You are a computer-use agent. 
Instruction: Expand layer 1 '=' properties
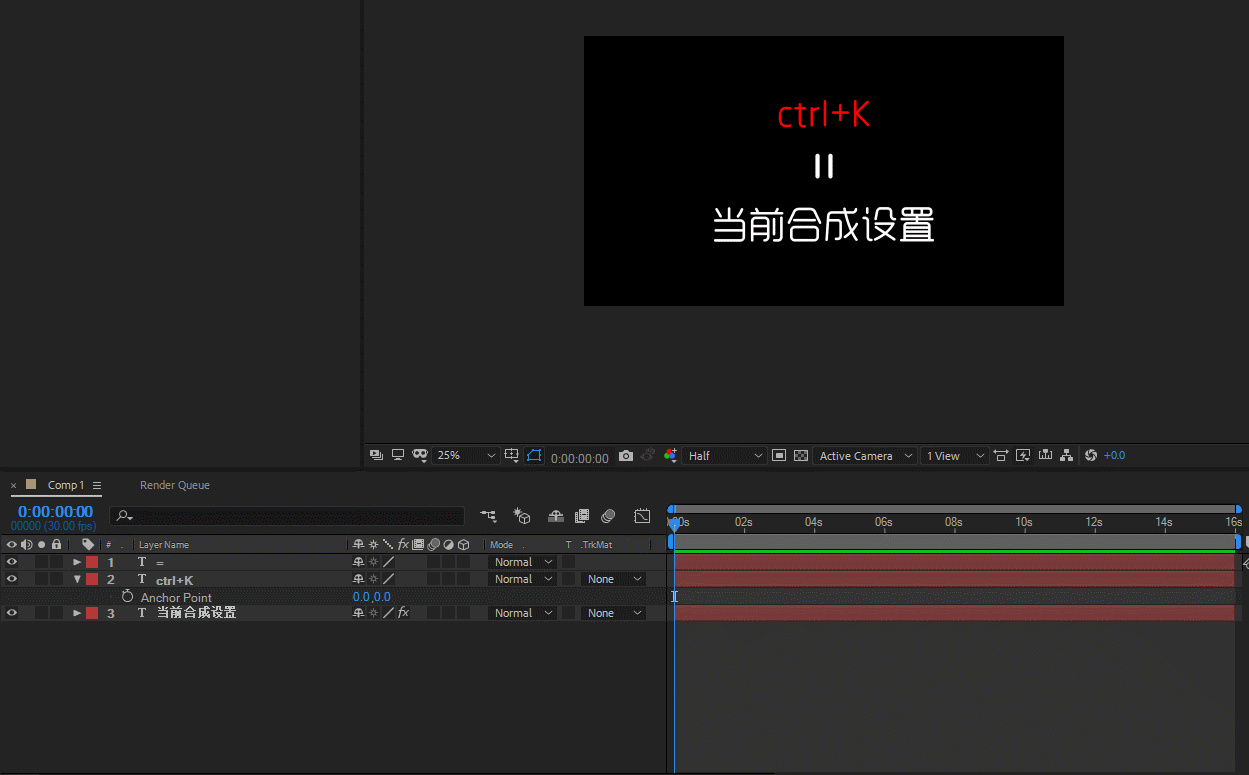pos(77,562)
